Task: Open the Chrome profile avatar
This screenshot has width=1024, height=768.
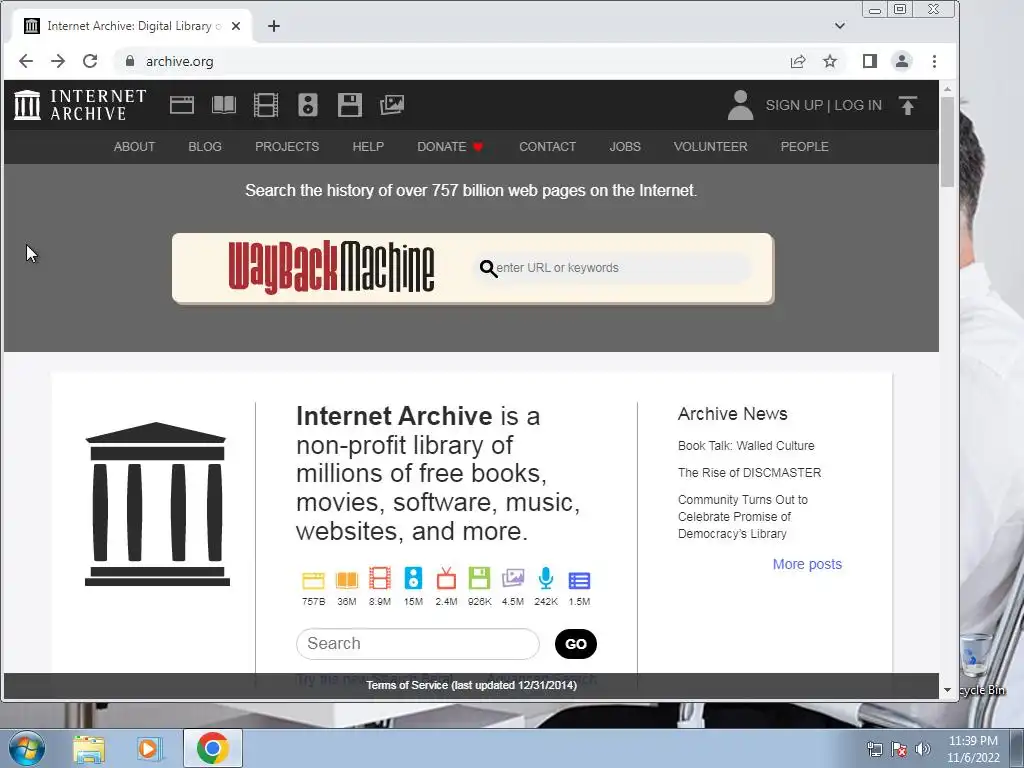Action: click(x=902, y=61)
